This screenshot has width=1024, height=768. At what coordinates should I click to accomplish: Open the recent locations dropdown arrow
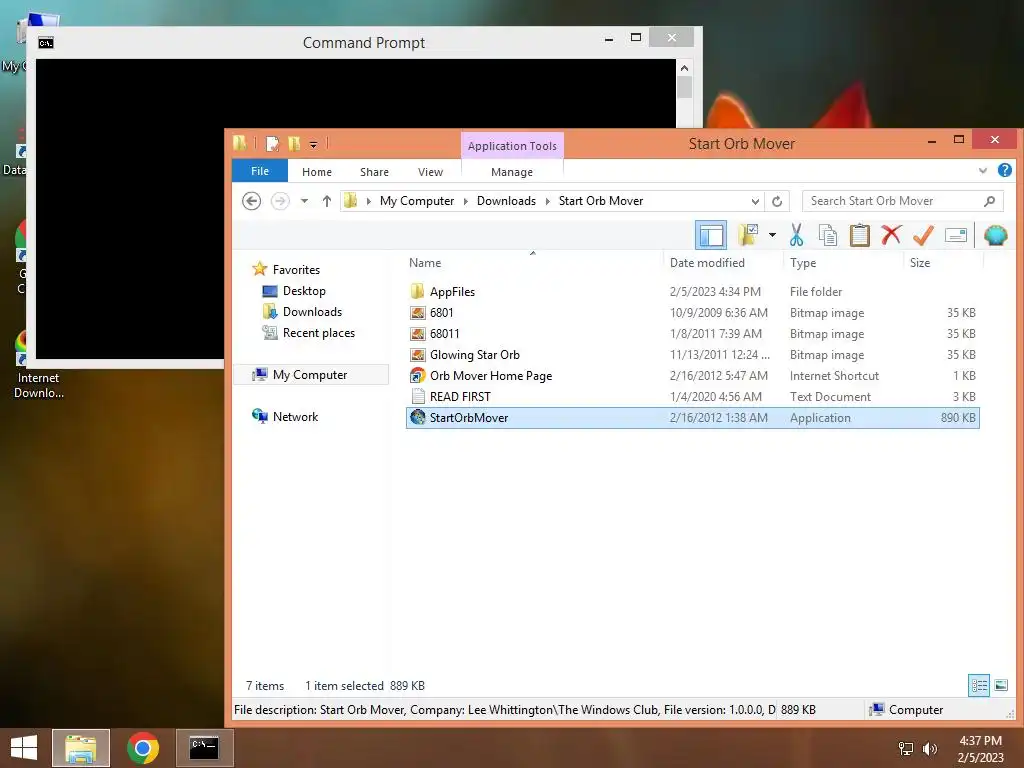(304, 201)
